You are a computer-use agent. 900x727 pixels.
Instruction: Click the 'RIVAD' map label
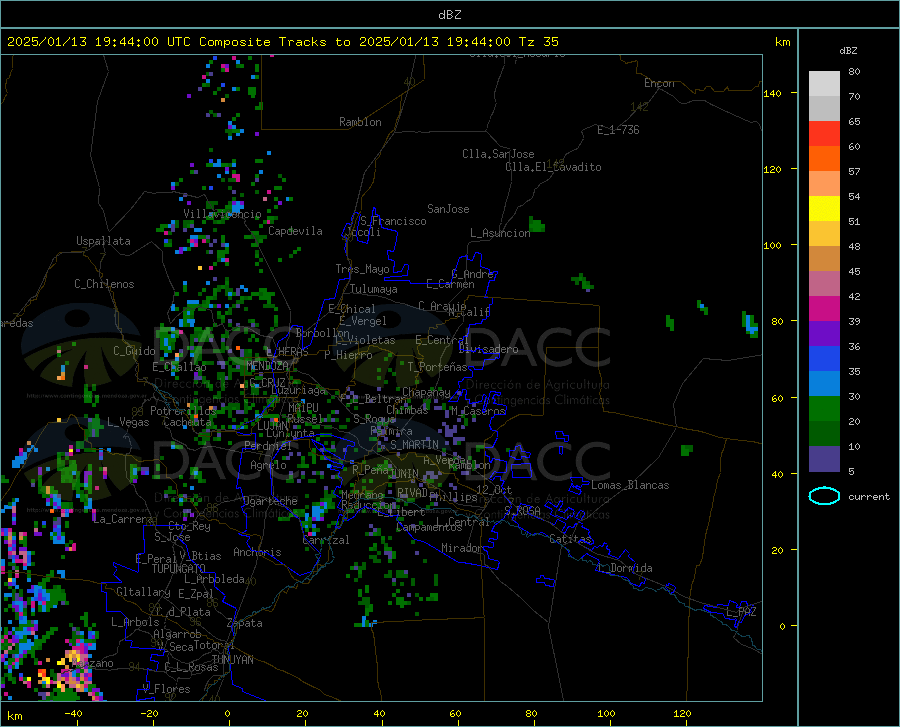[x=412, y=493]
